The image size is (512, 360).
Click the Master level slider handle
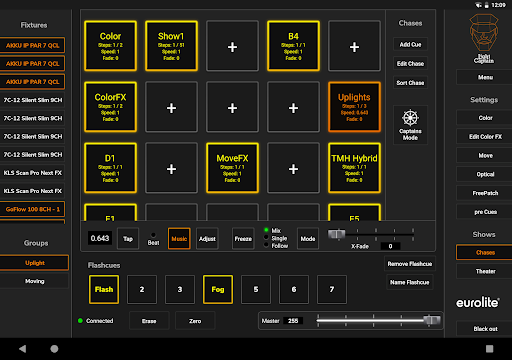click(x=432, y=320)
